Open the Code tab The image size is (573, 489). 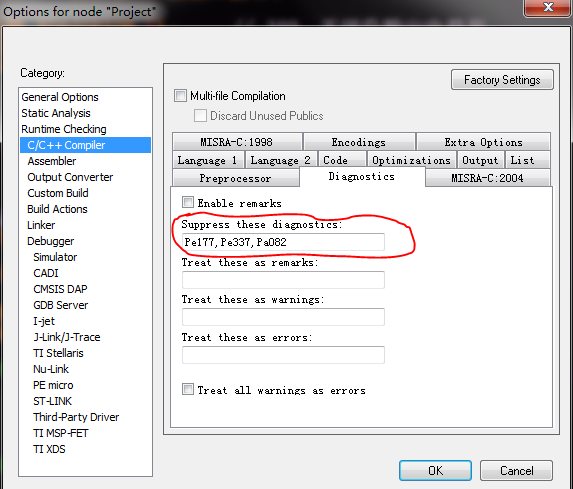pos(342,160)
